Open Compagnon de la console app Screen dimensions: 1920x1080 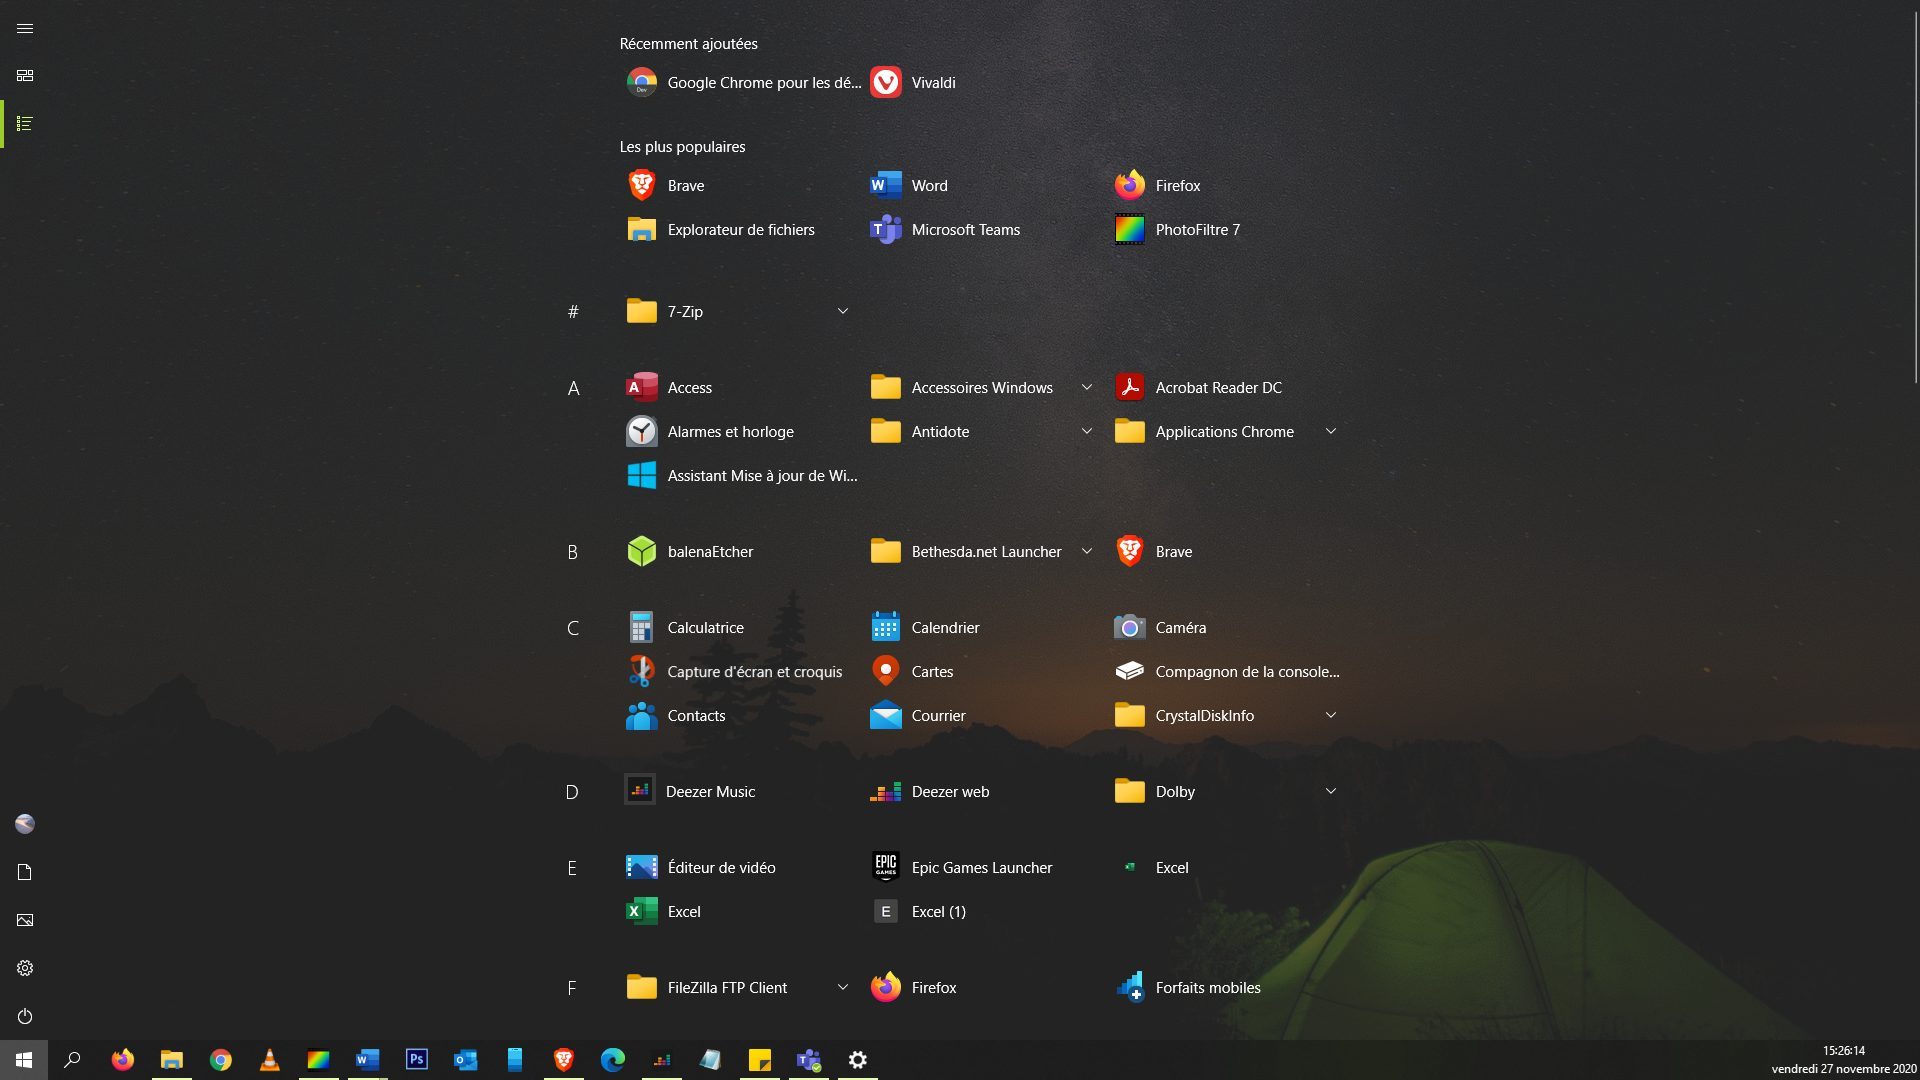(1229, 672)
